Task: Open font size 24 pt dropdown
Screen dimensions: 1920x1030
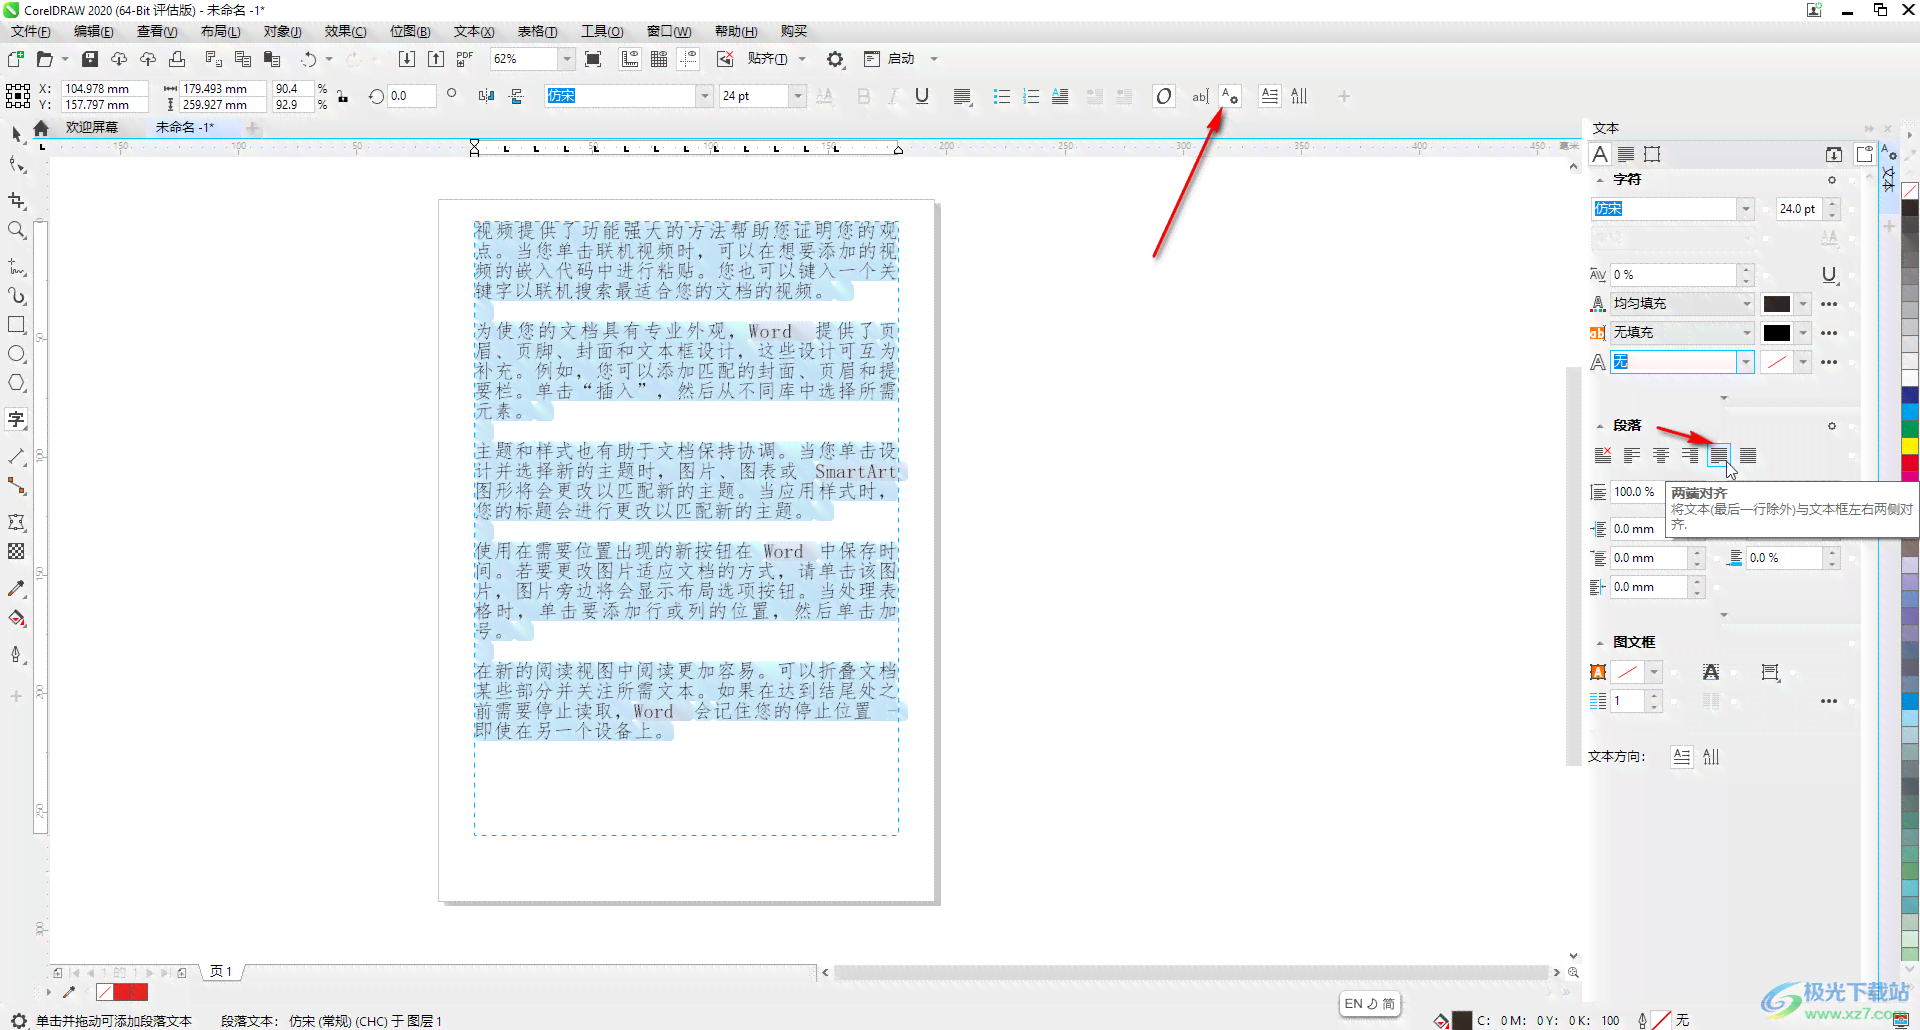Action: pyautogui.click(x=797, y=96)
